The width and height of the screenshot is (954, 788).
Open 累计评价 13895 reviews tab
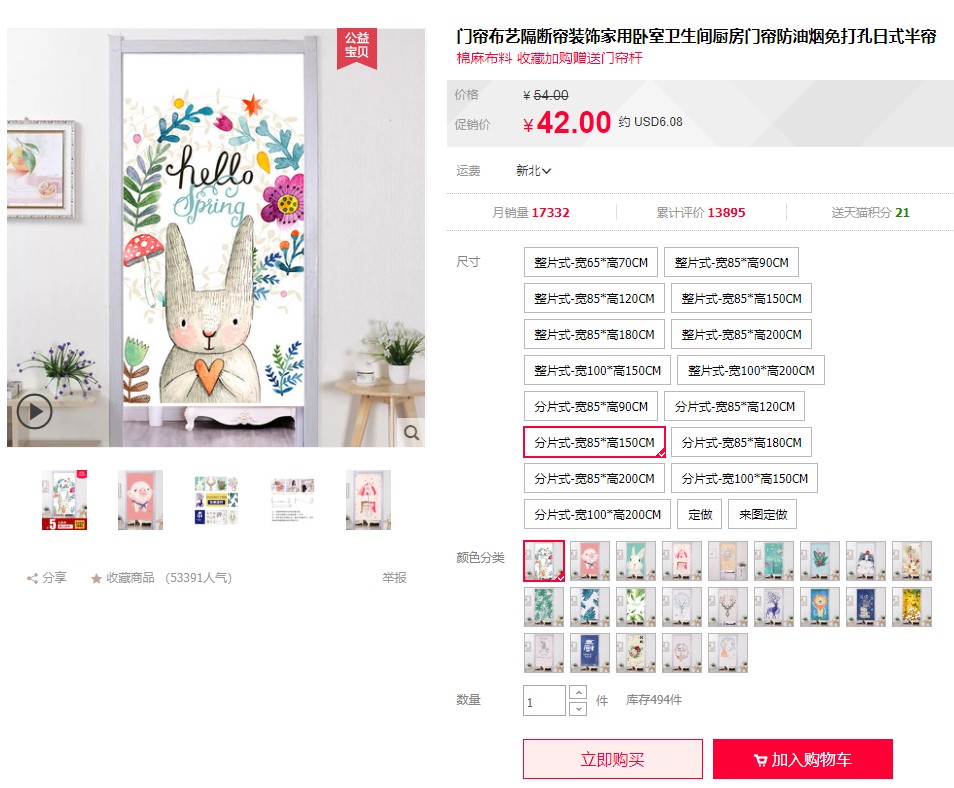pos(700,212)
